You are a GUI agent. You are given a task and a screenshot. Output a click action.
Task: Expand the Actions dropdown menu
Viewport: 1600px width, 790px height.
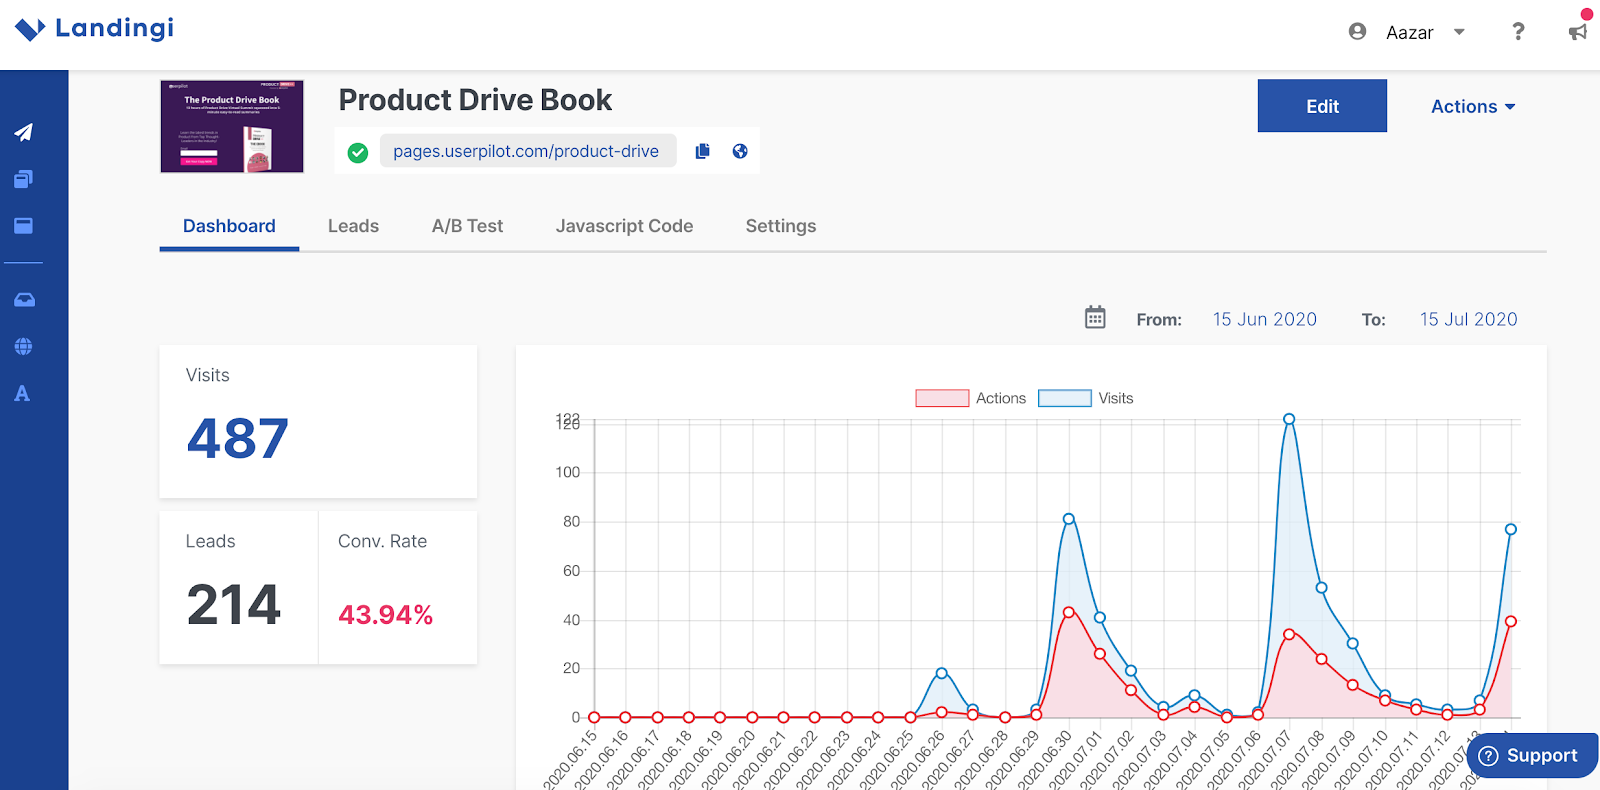coord(1472,106)
